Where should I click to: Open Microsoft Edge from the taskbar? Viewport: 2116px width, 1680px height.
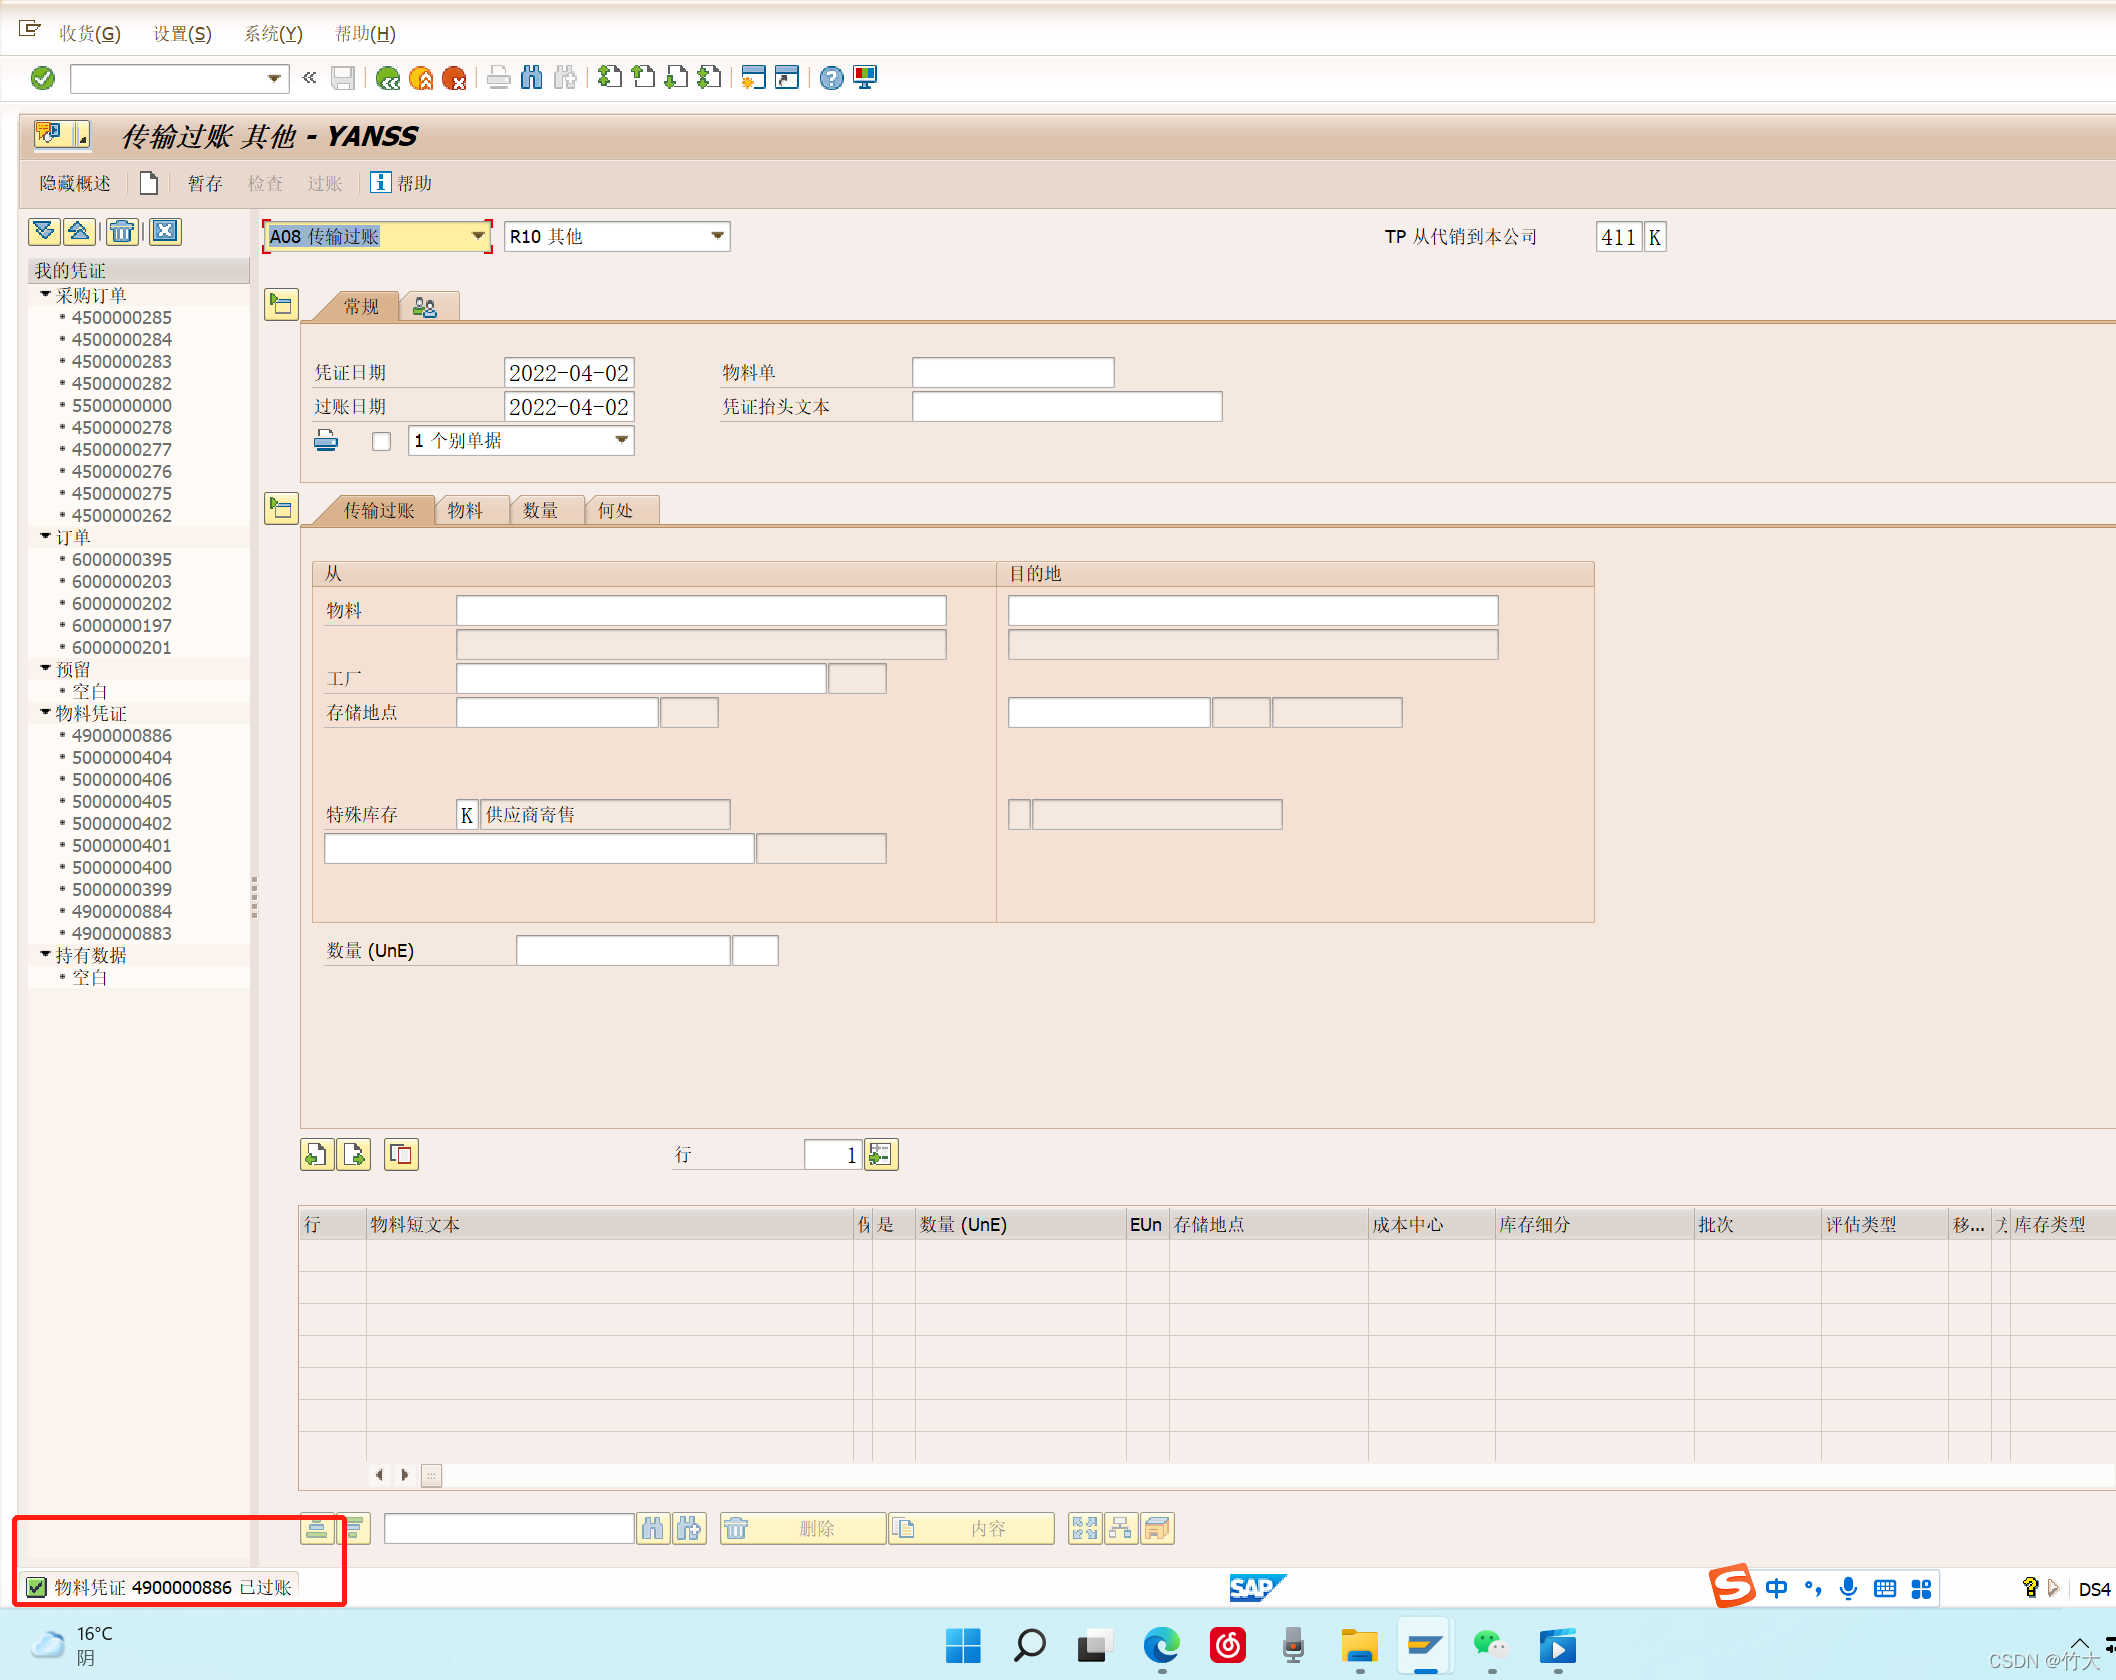pos(1161,1645)
